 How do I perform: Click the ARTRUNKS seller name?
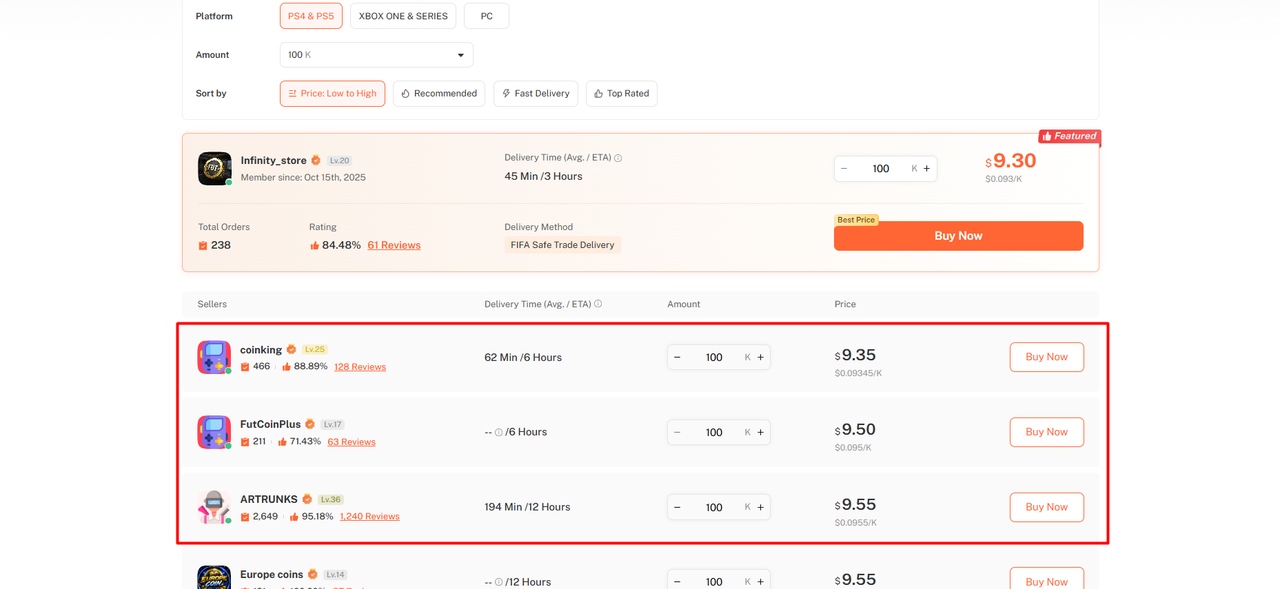pyautogui.click(x=269, y=499)
